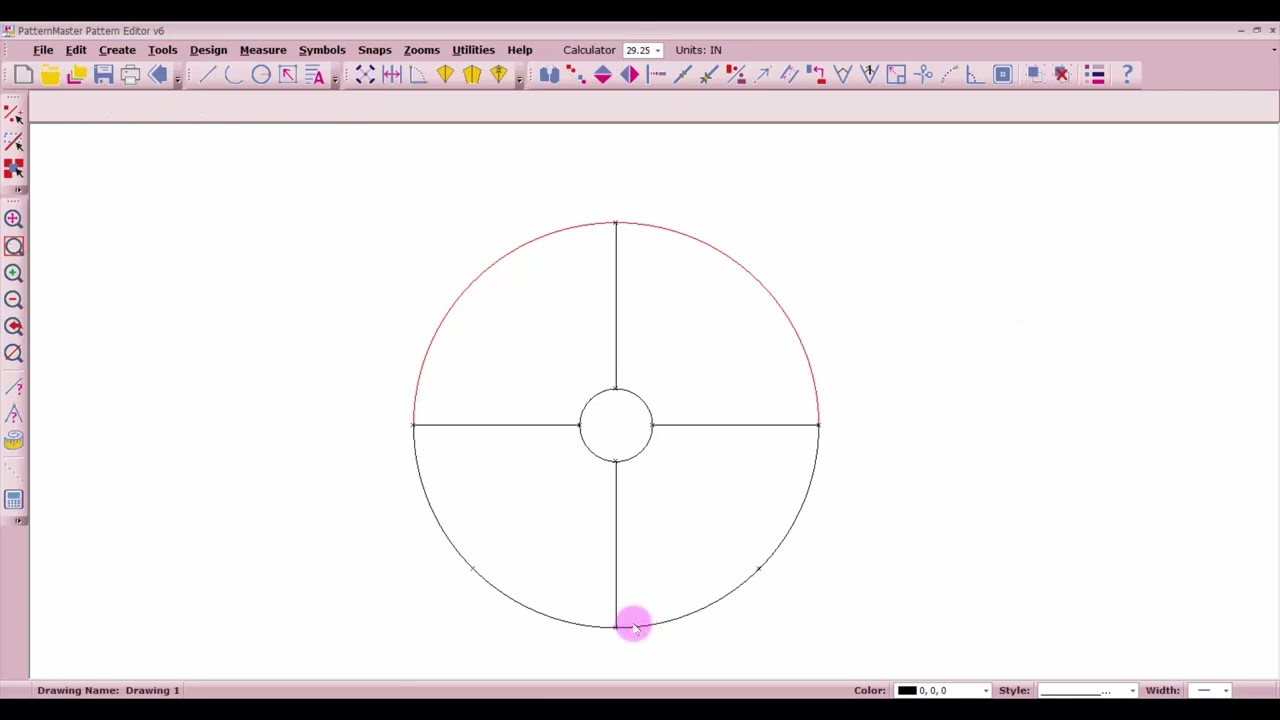Screen dimensions: 1280x720
Task: Click the measure line question mark icon
Action: [x=14, y=388]
